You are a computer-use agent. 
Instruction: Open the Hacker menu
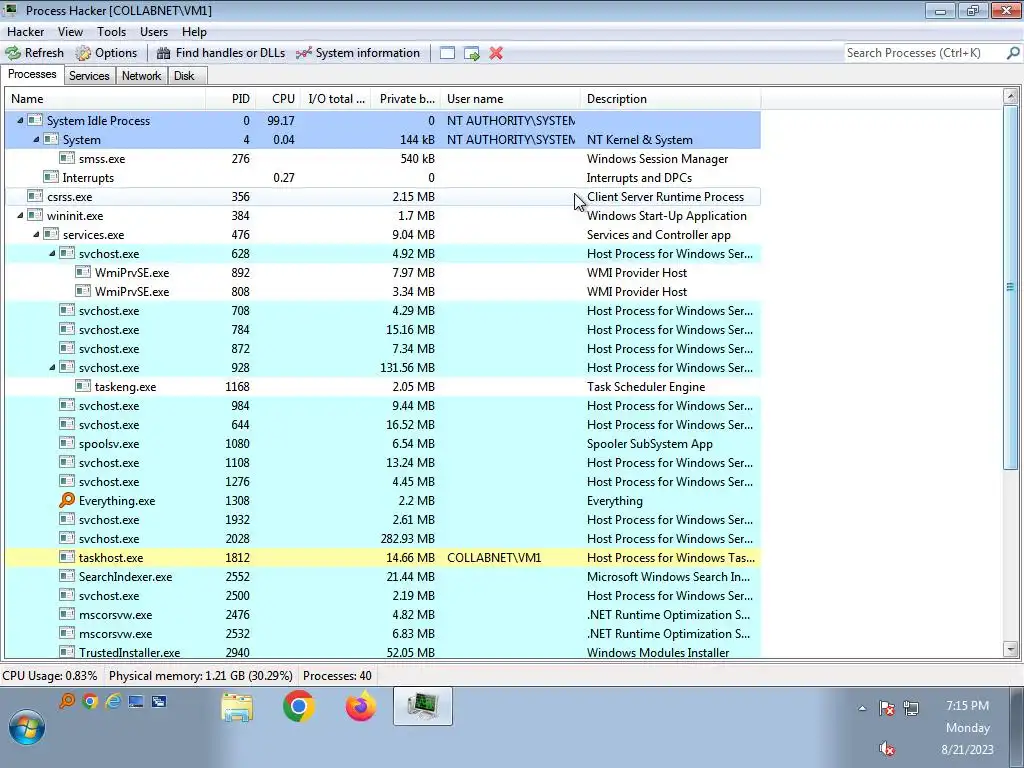[x=25, y=31]
